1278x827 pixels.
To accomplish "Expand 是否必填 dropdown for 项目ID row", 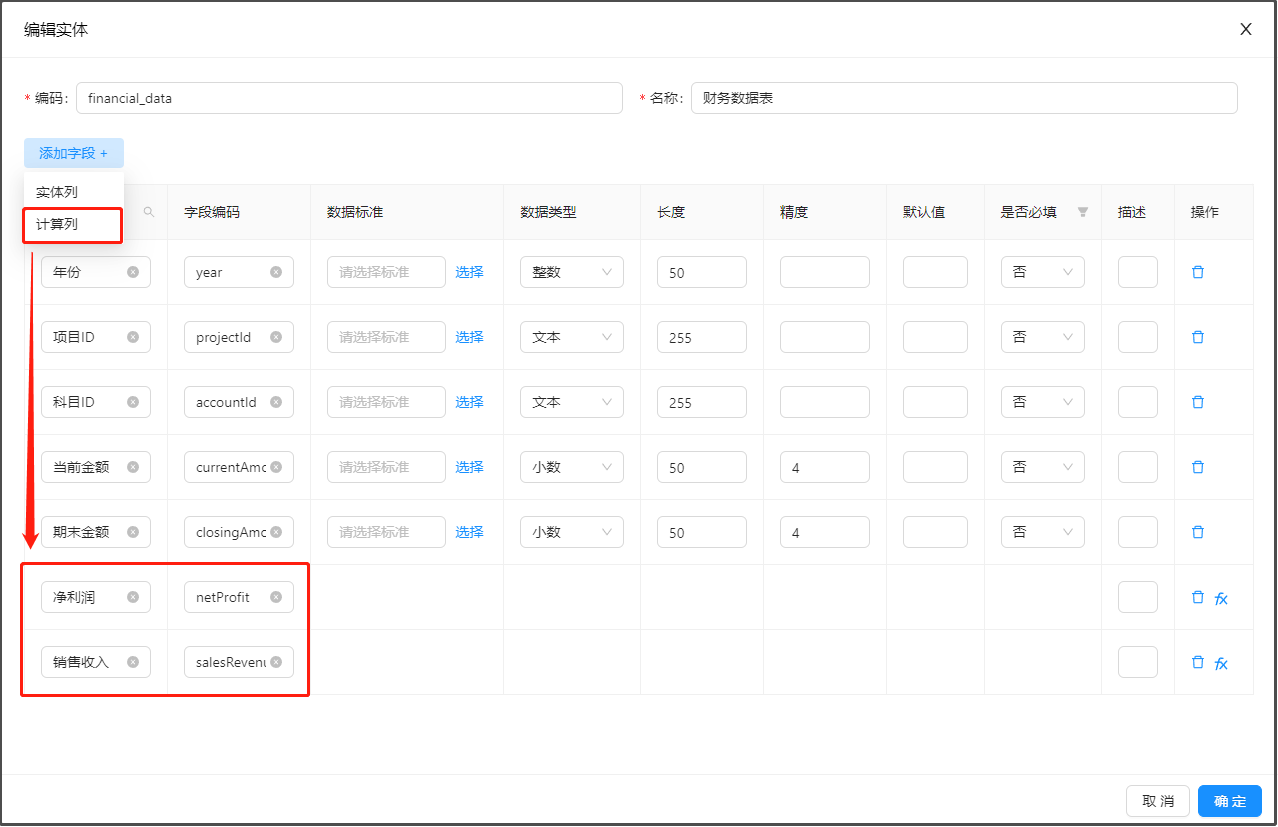I will pos(1042,337).
